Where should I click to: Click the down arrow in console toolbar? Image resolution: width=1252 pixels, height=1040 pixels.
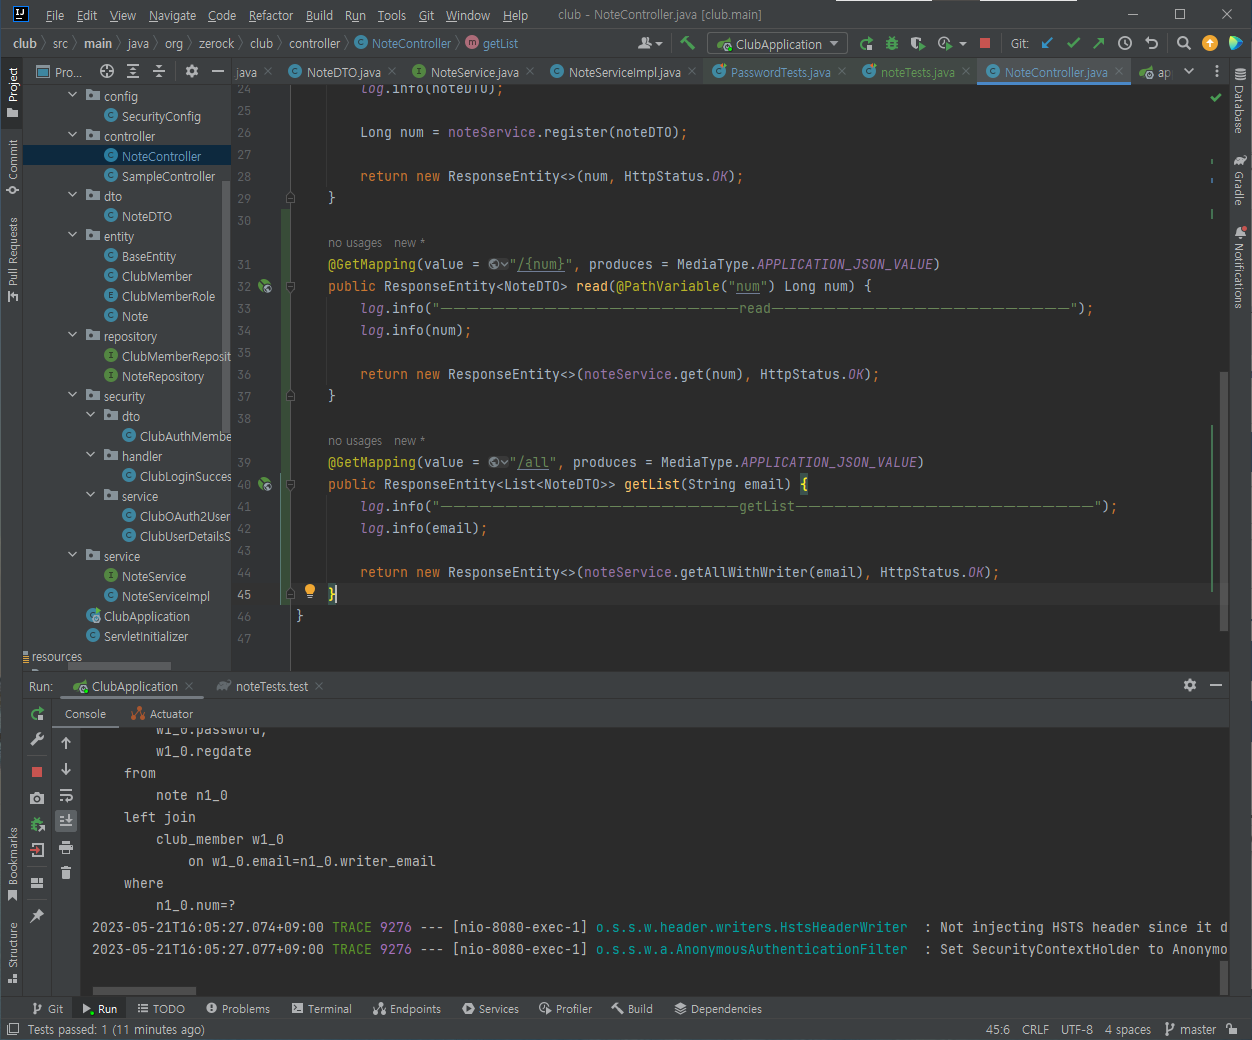(x=66, y=769)
